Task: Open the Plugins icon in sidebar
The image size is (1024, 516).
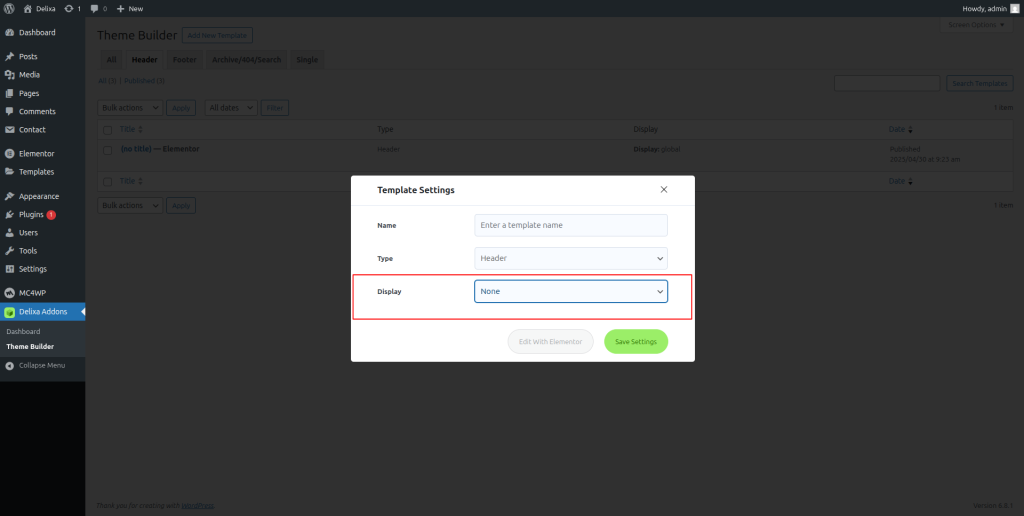Action: point(10,214)
